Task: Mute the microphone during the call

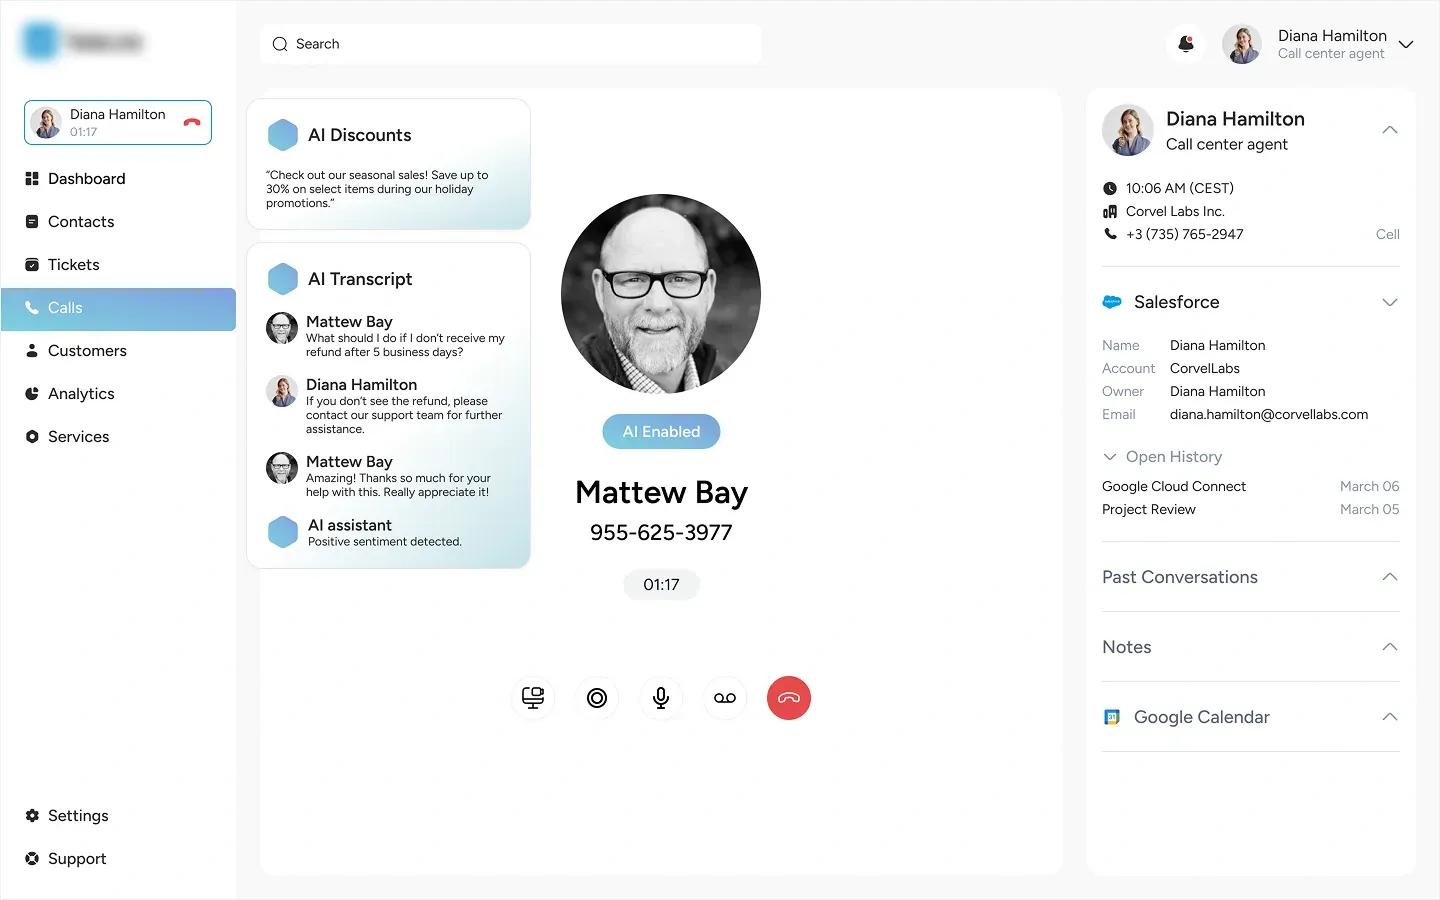Action: tap(661, 698)
